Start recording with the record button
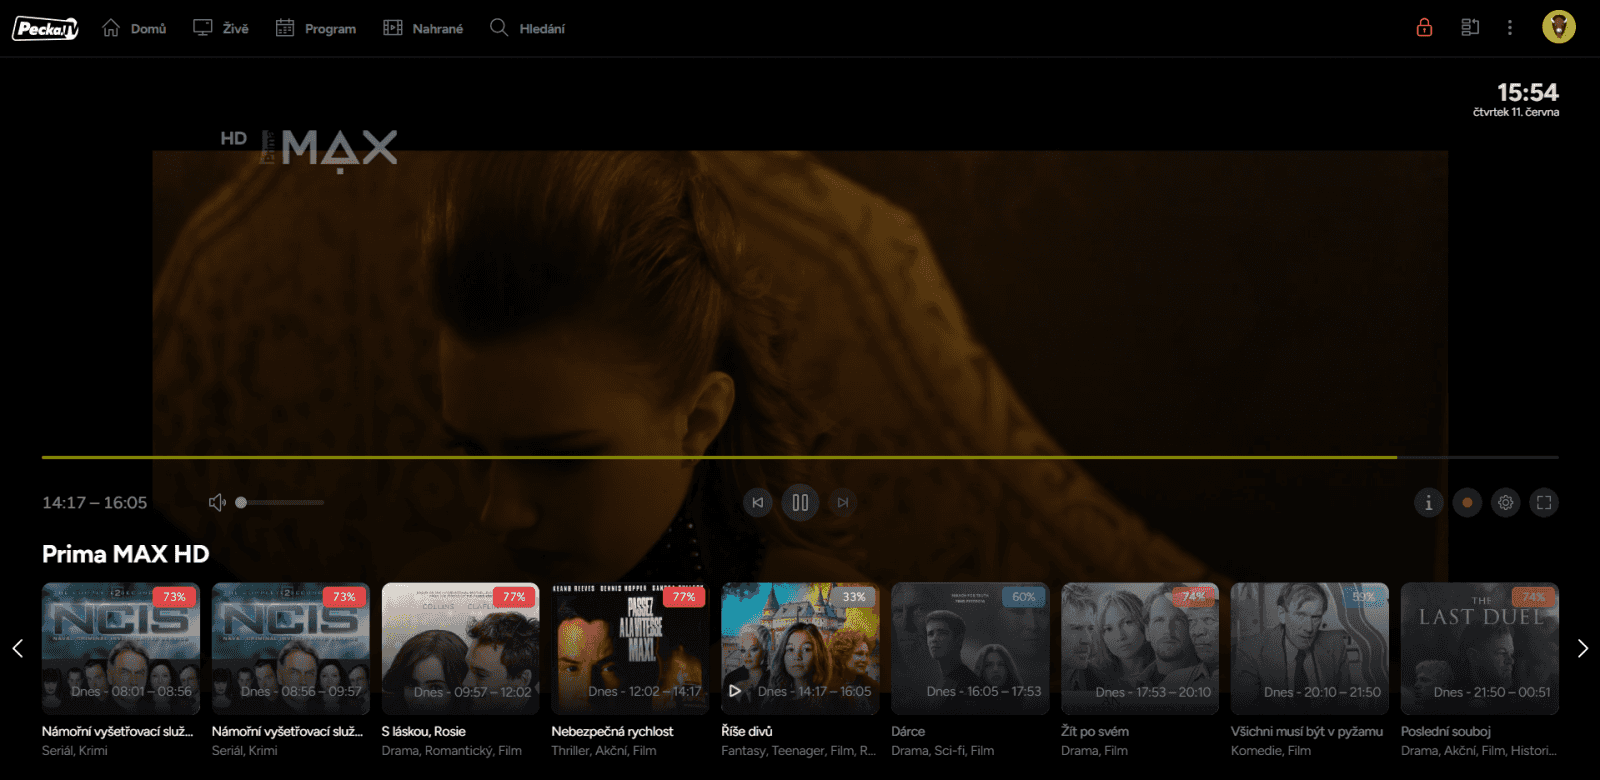 (1467, 502)
